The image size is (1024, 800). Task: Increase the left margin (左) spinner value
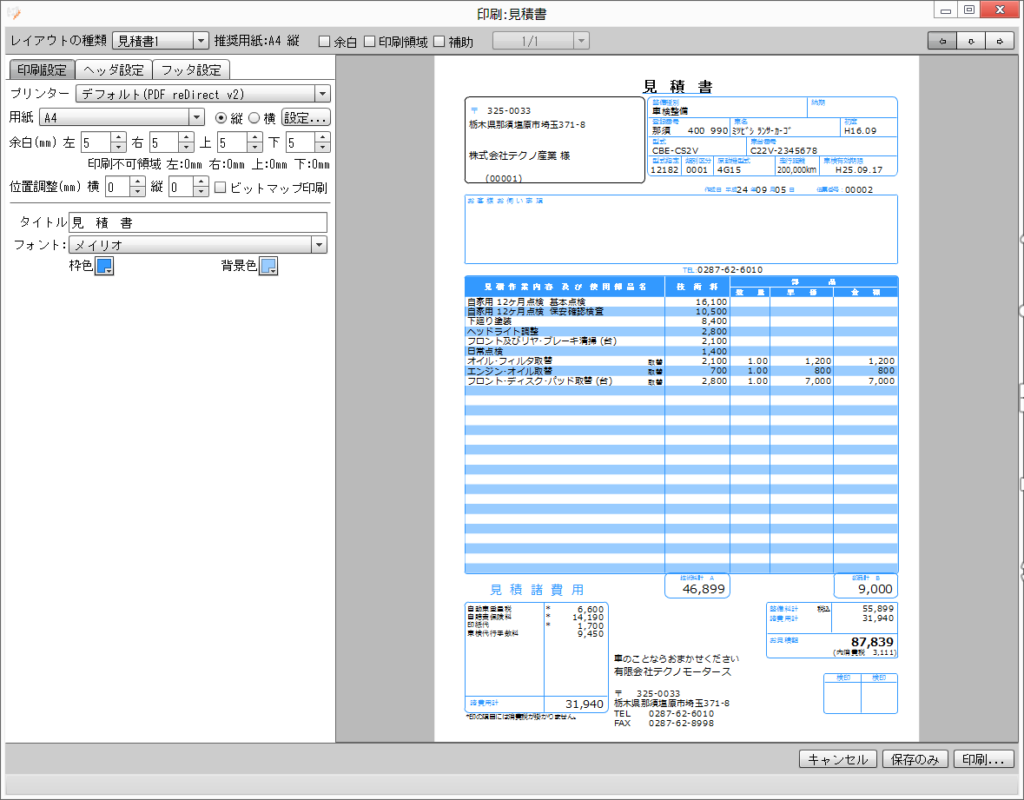118,137
